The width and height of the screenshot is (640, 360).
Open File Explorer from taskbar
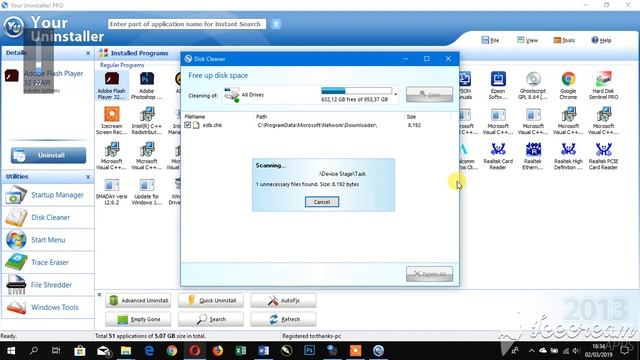(x=126, y=351)
